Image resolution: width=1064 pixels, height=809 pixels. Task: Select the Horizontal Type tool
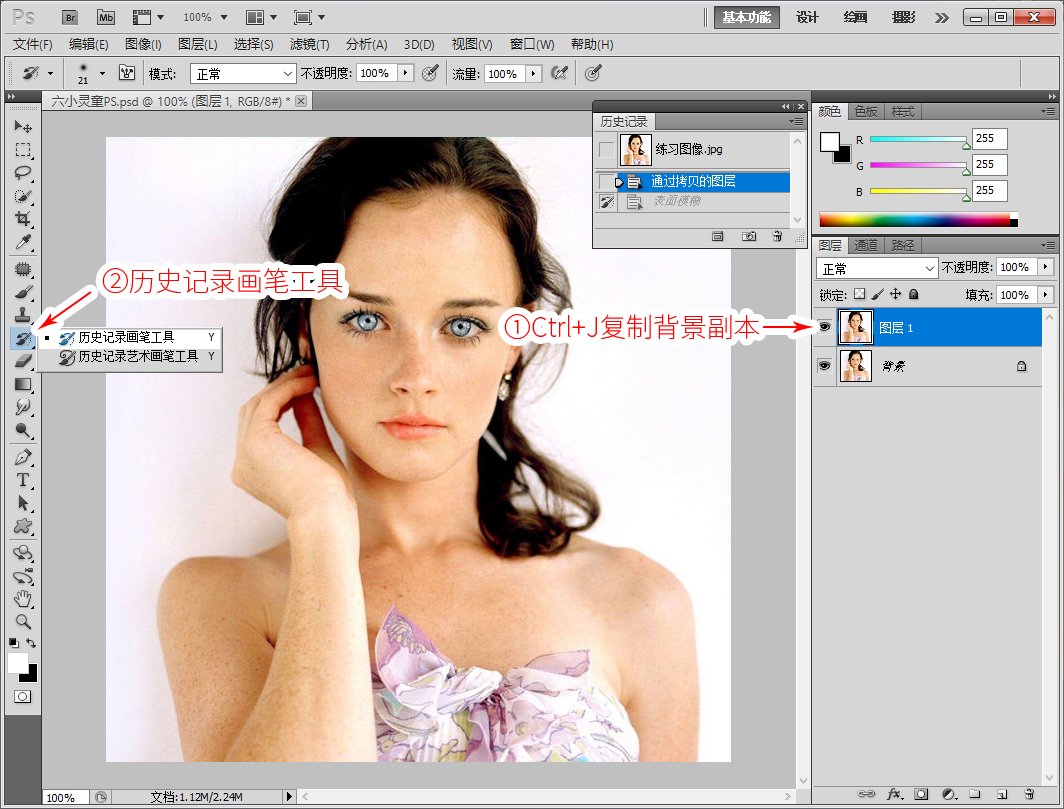pyautogui.click(x=23, y=481)
